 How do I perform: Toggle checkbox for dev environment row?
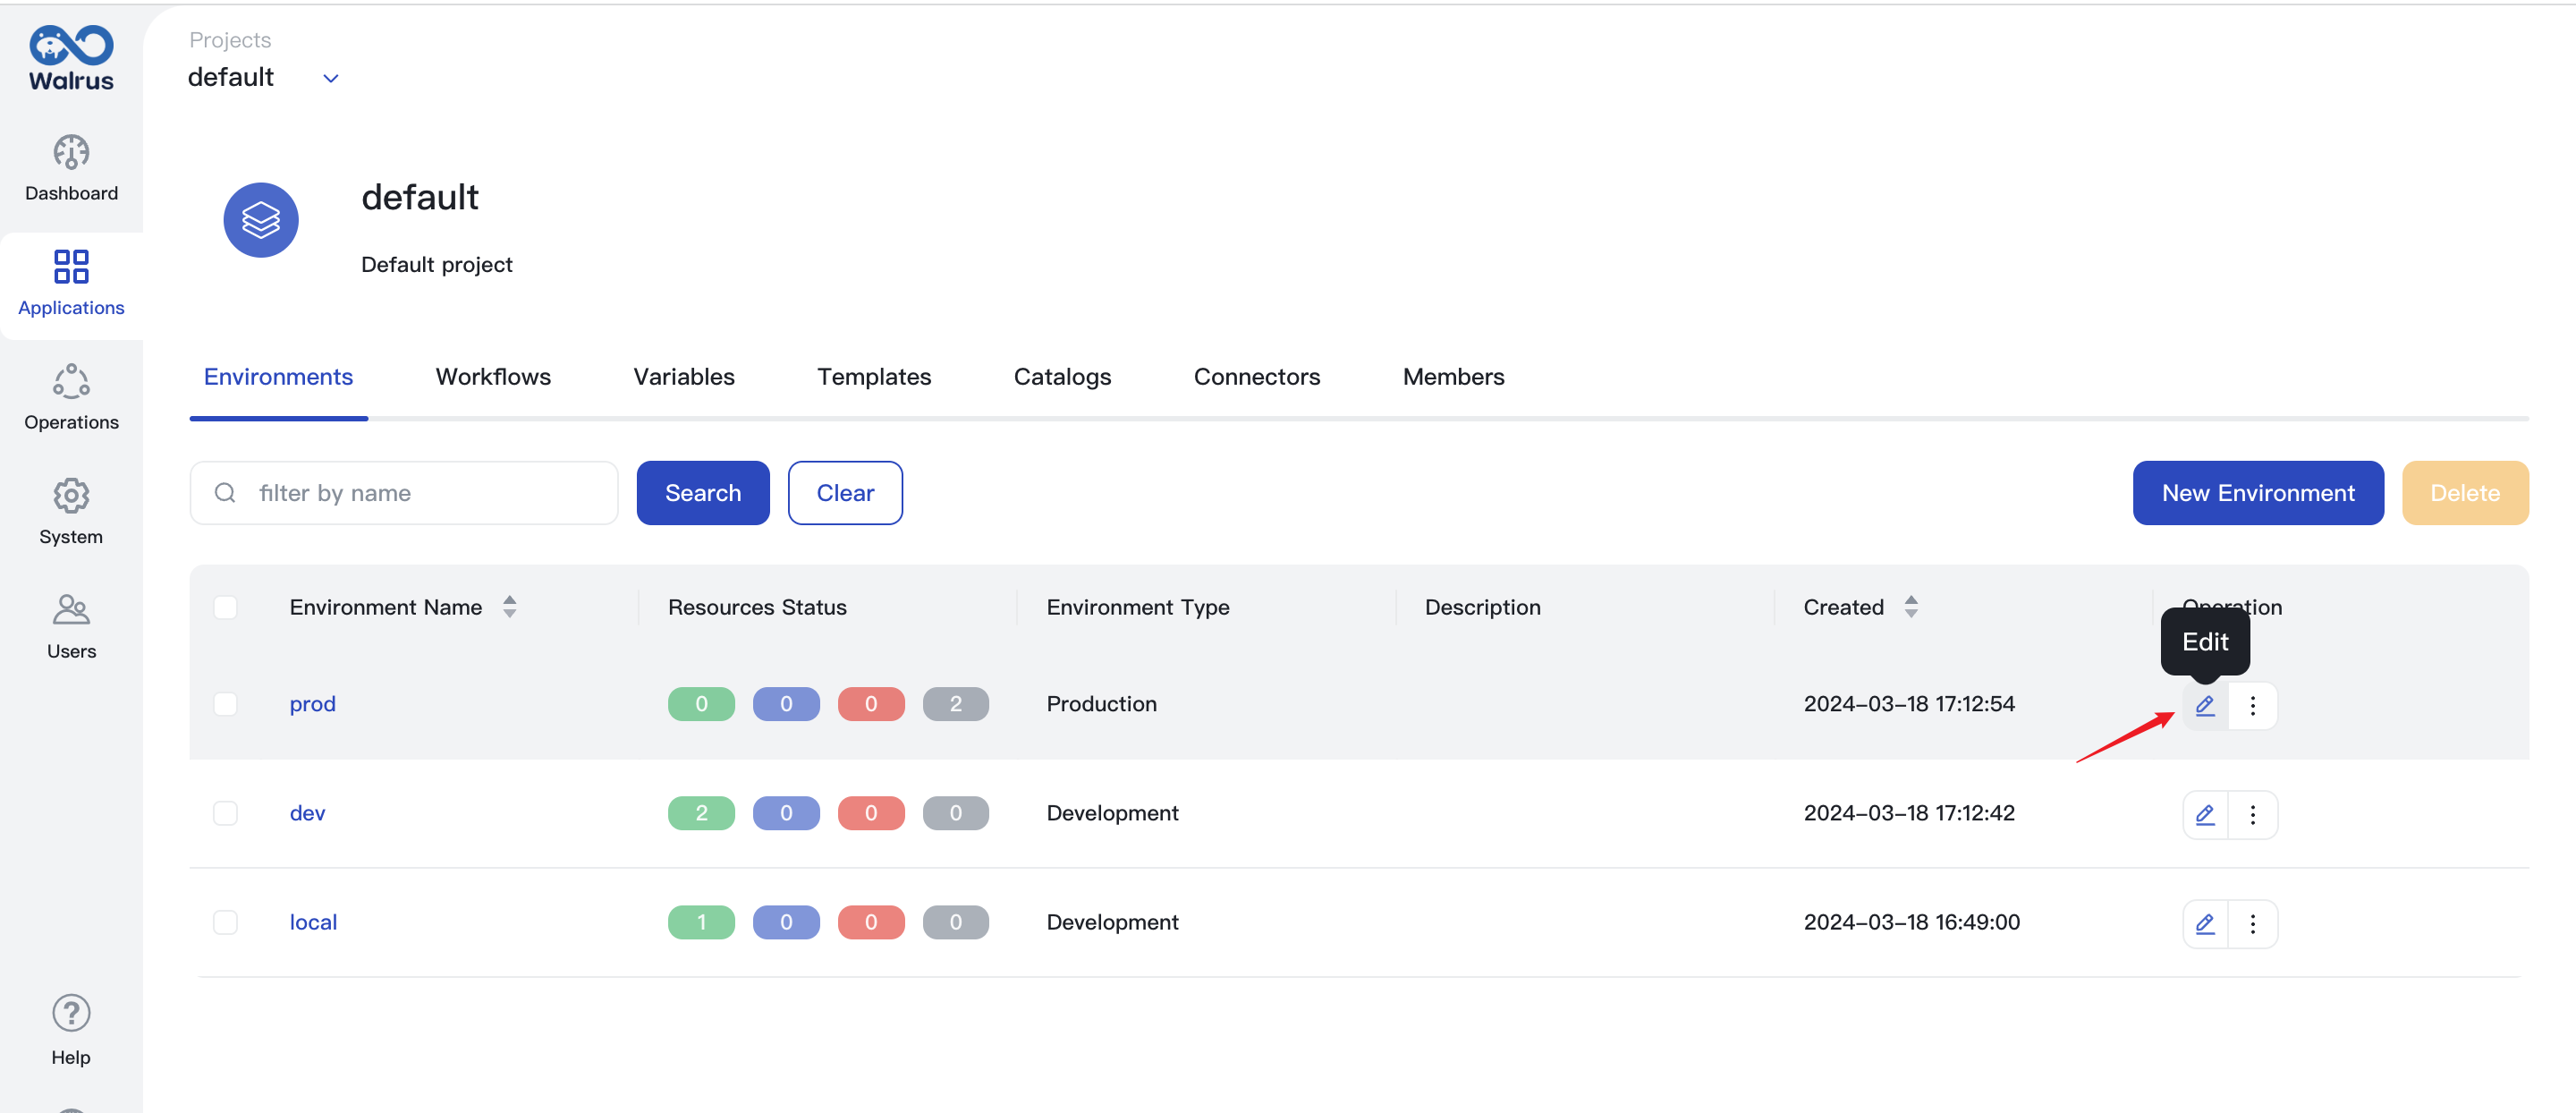coord(226,812)
